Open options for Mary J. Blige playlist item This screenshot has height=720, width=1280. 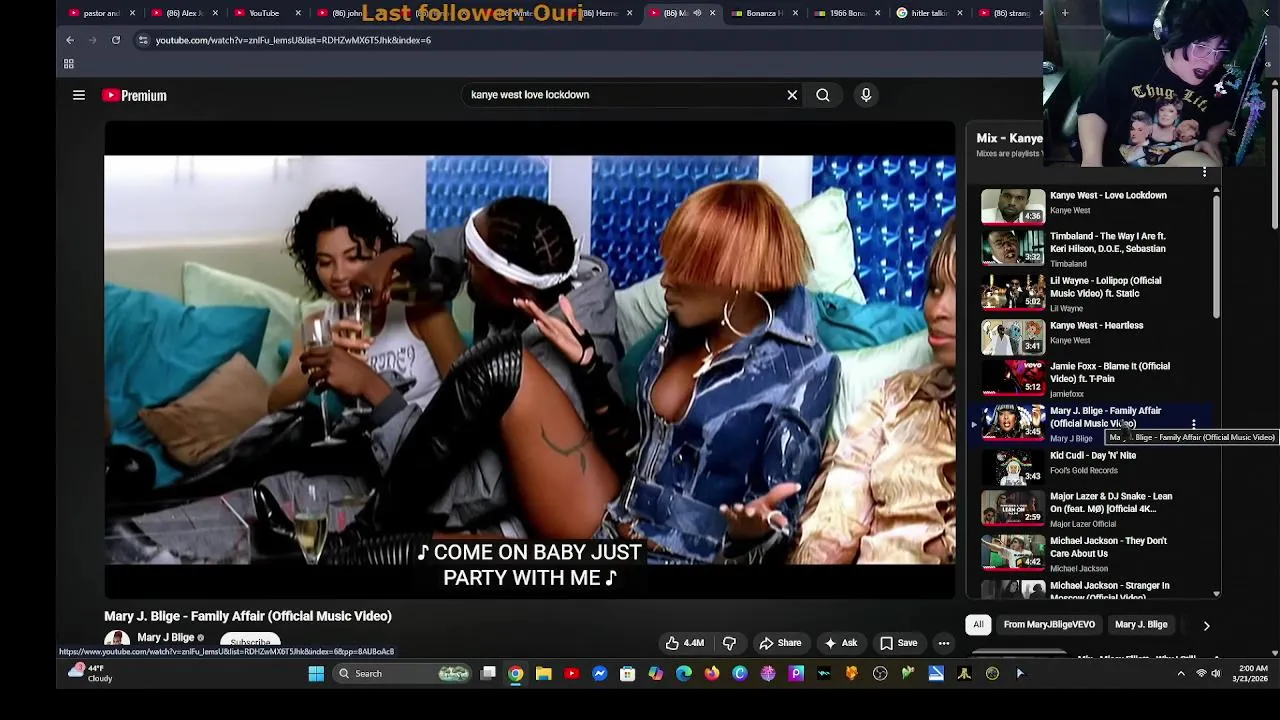click(1193, 424)
